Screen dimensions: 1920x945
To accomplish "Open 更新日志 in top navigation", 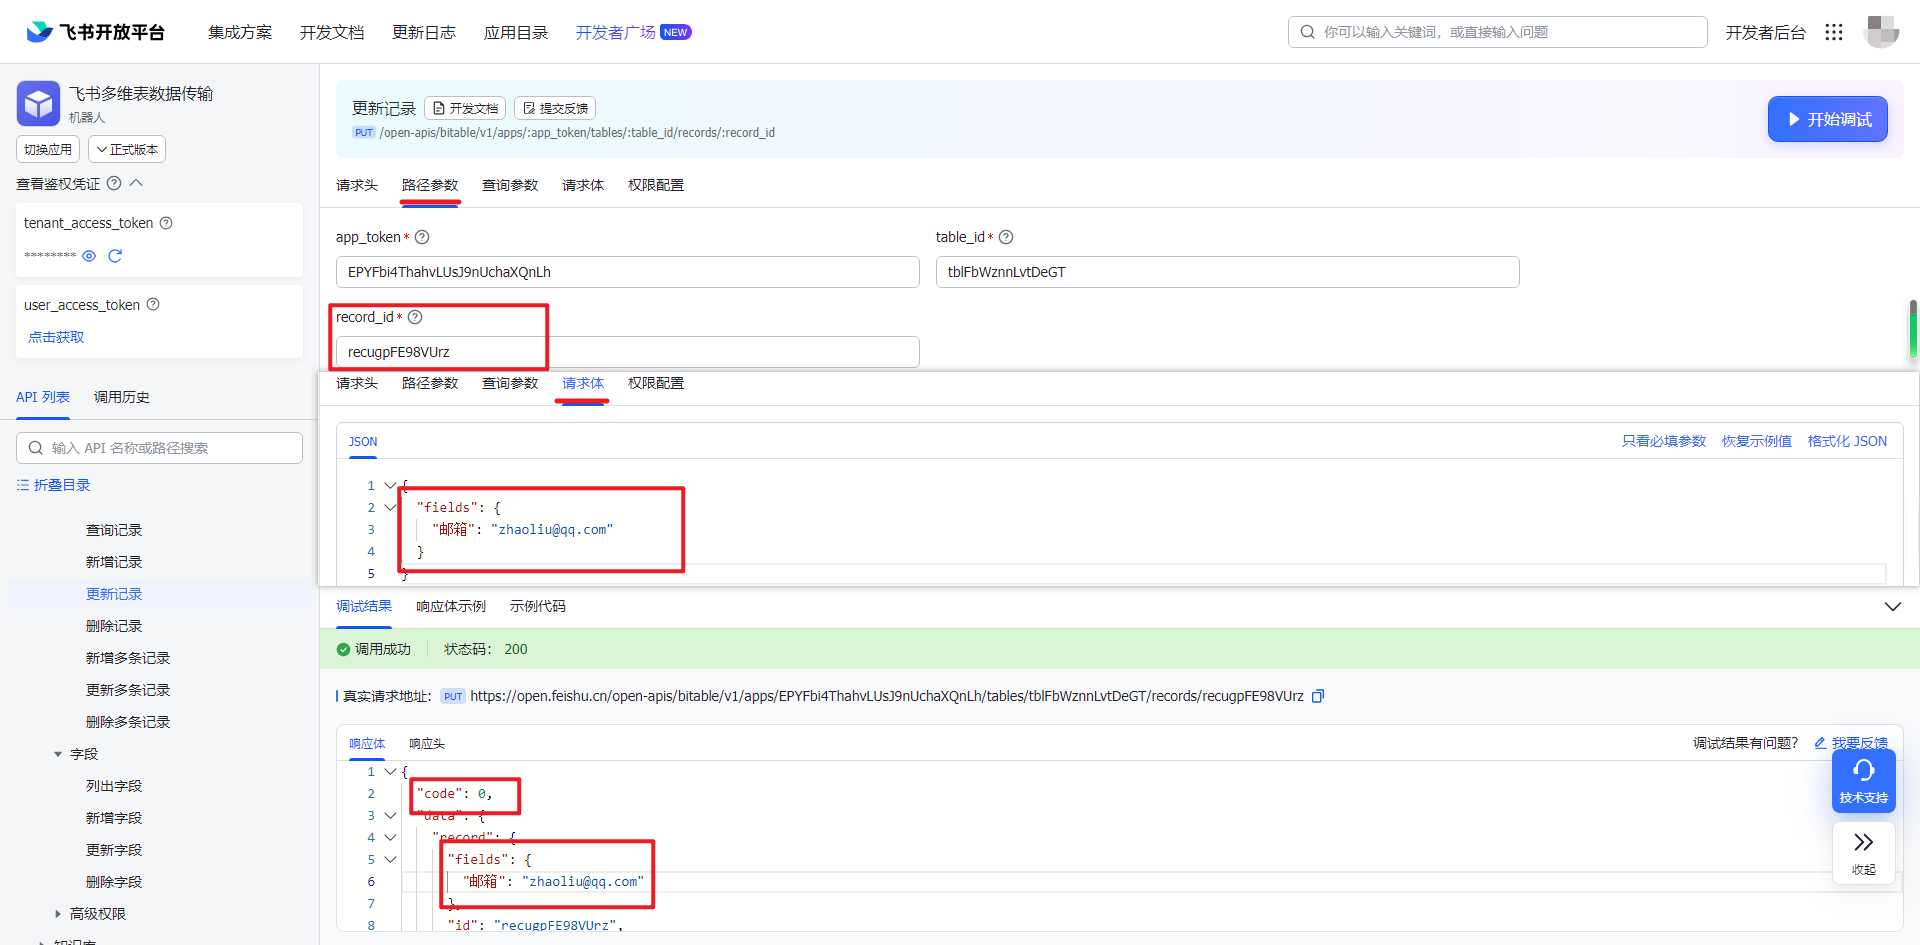I will (424, 32).
